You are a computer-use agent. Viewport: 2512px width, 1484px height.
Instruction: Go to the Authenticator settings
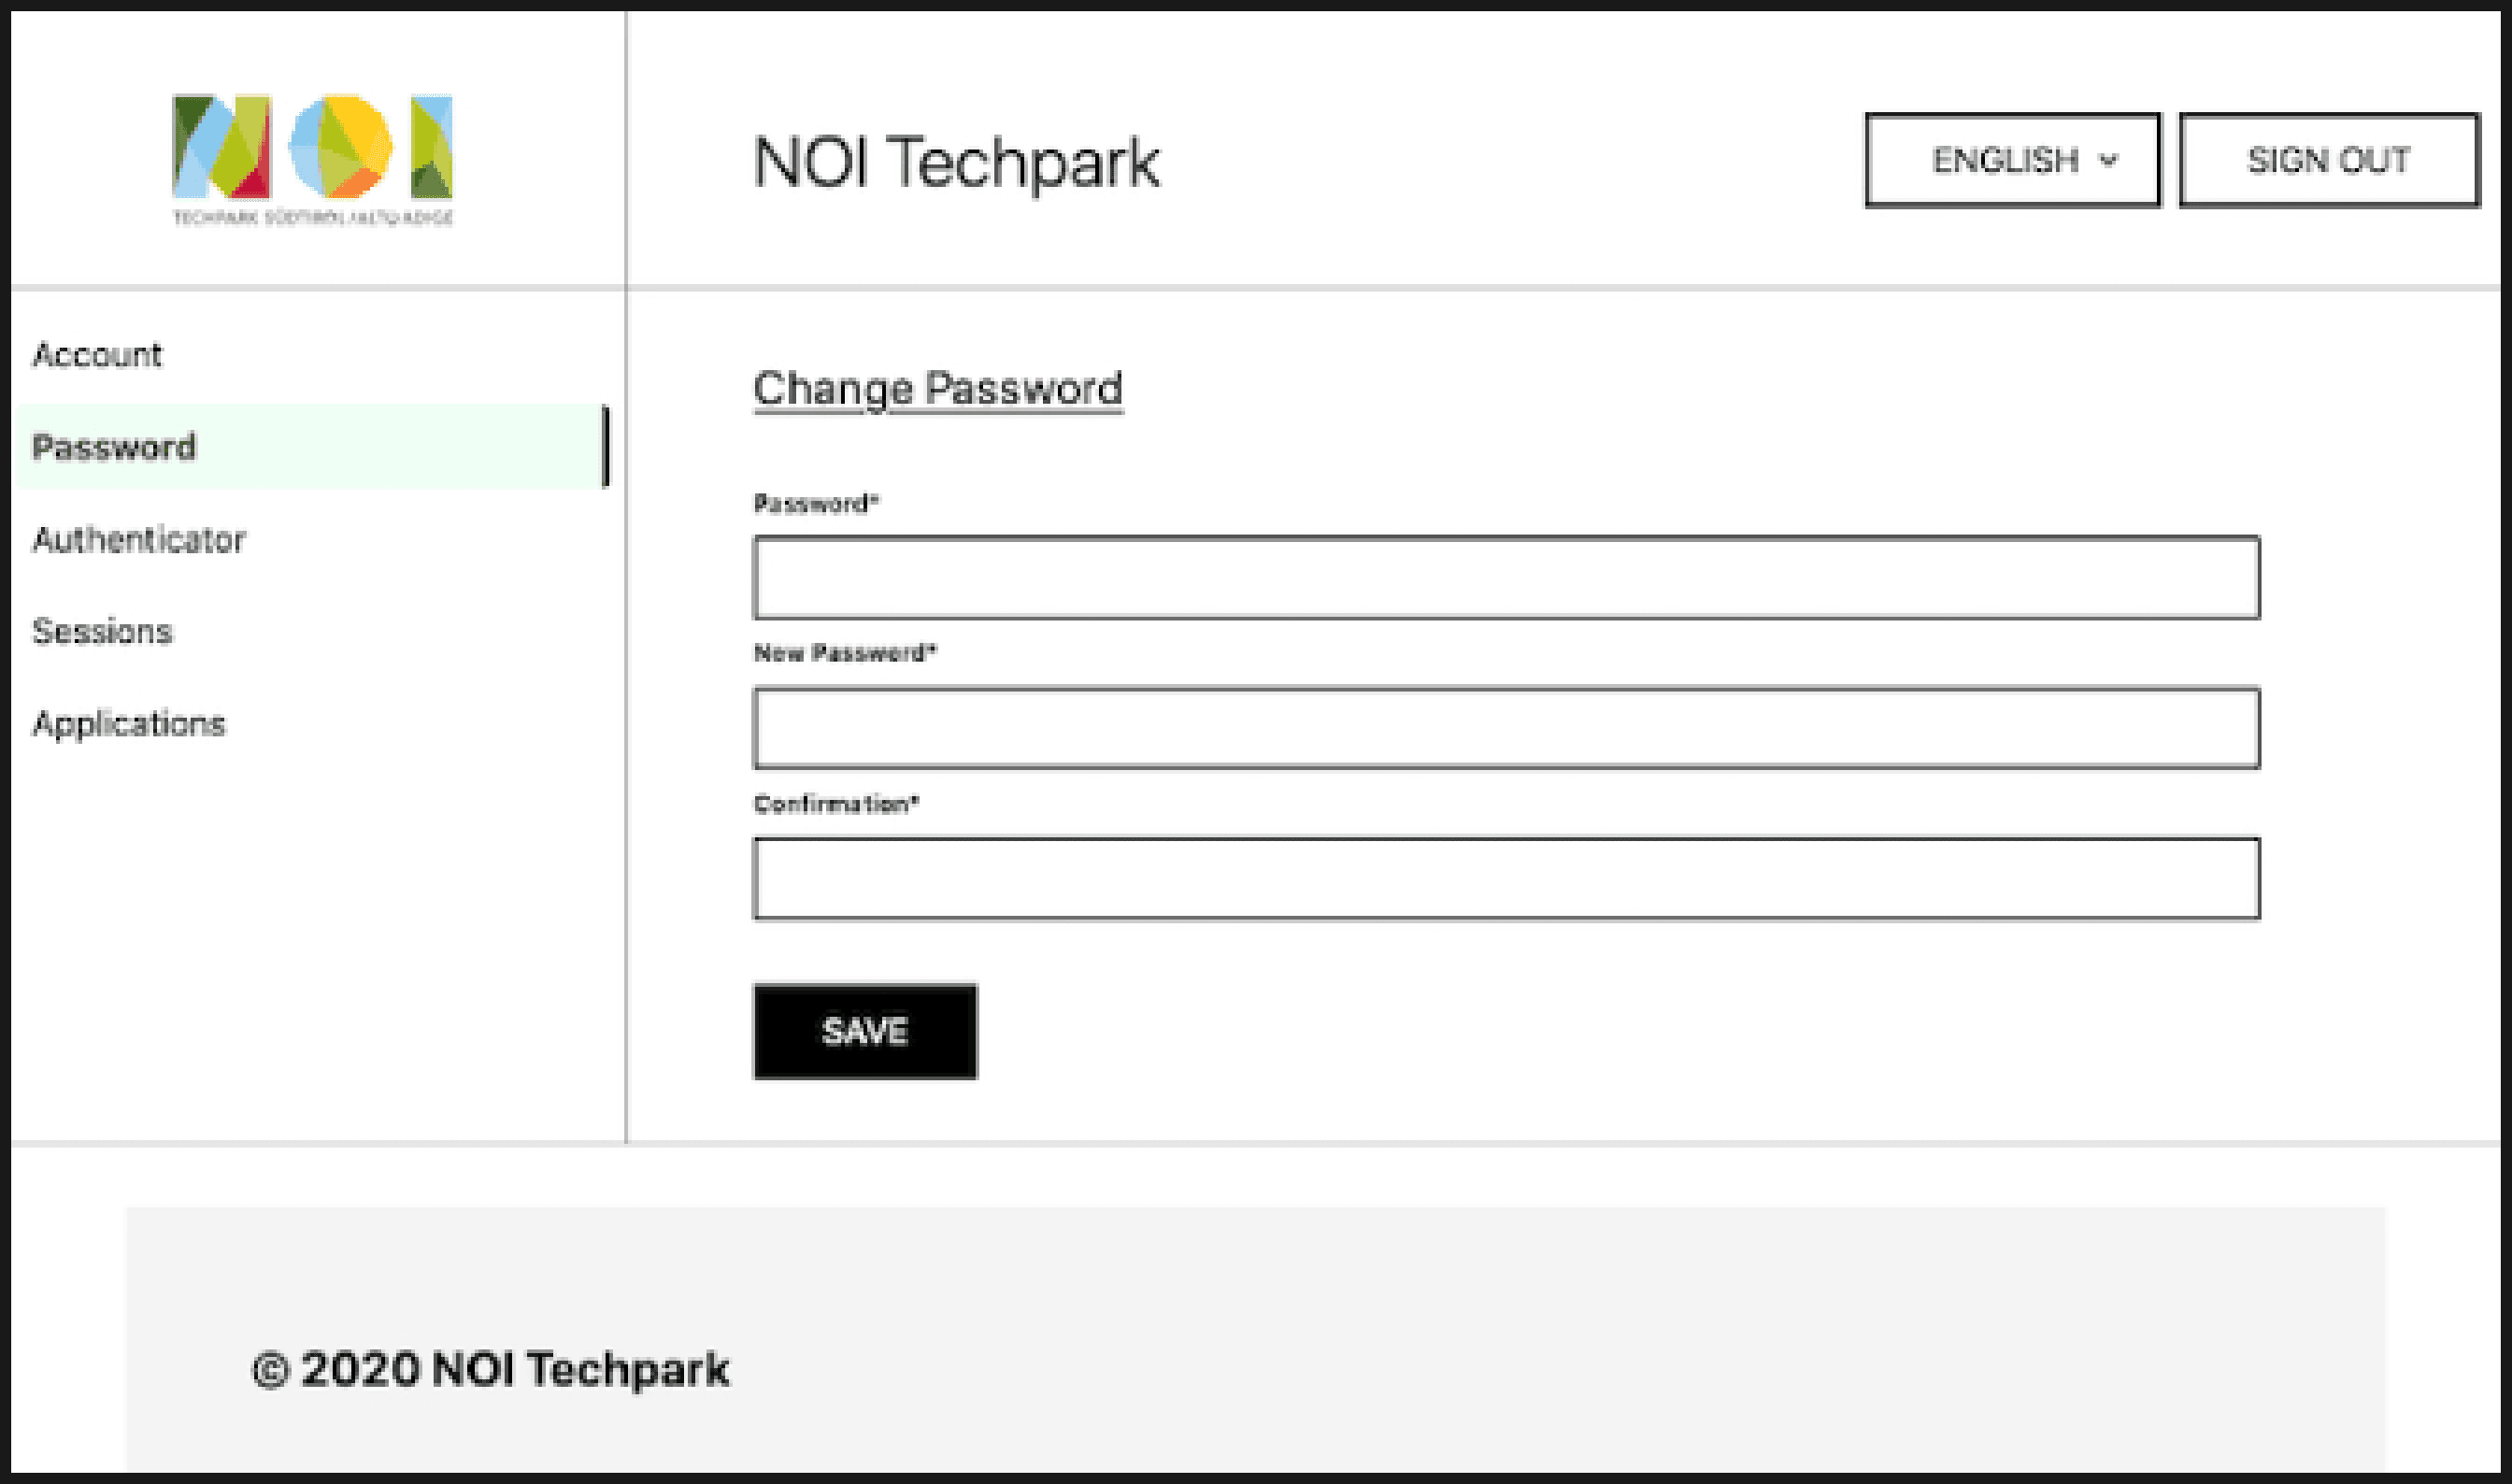(139, 540)
